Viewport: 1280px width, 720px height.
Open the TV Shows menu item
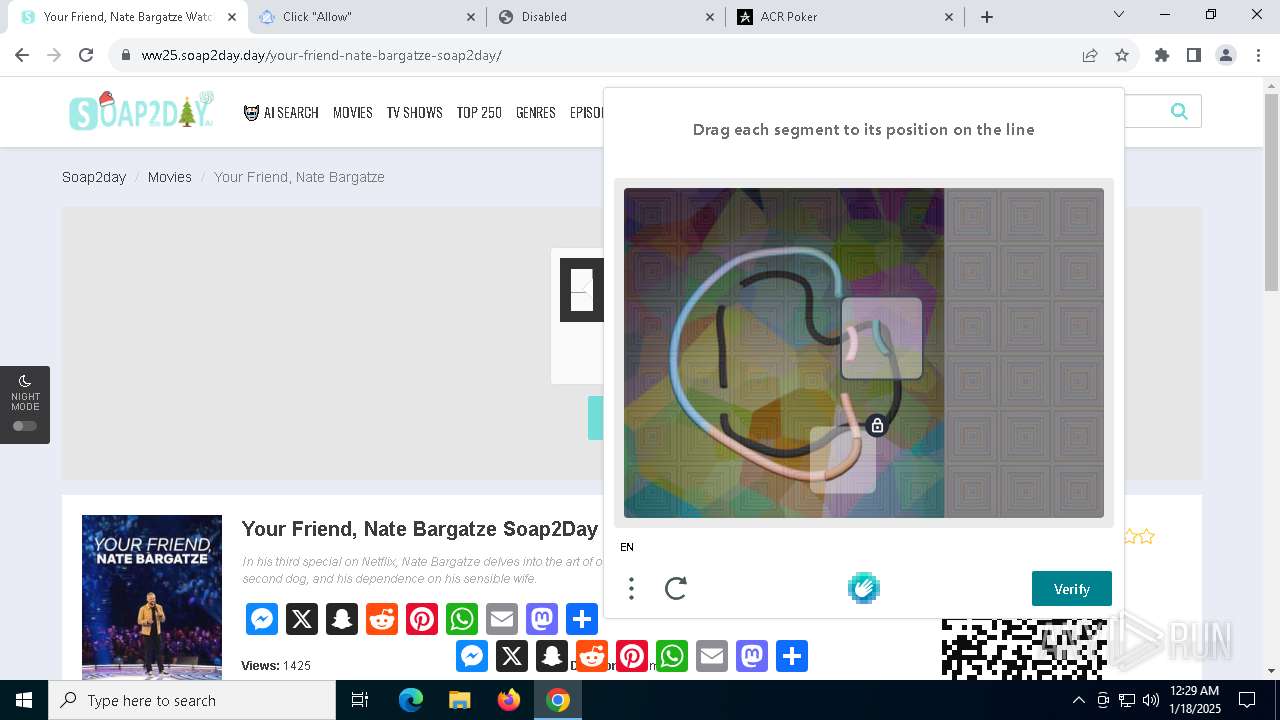click(x=415, y=113)
